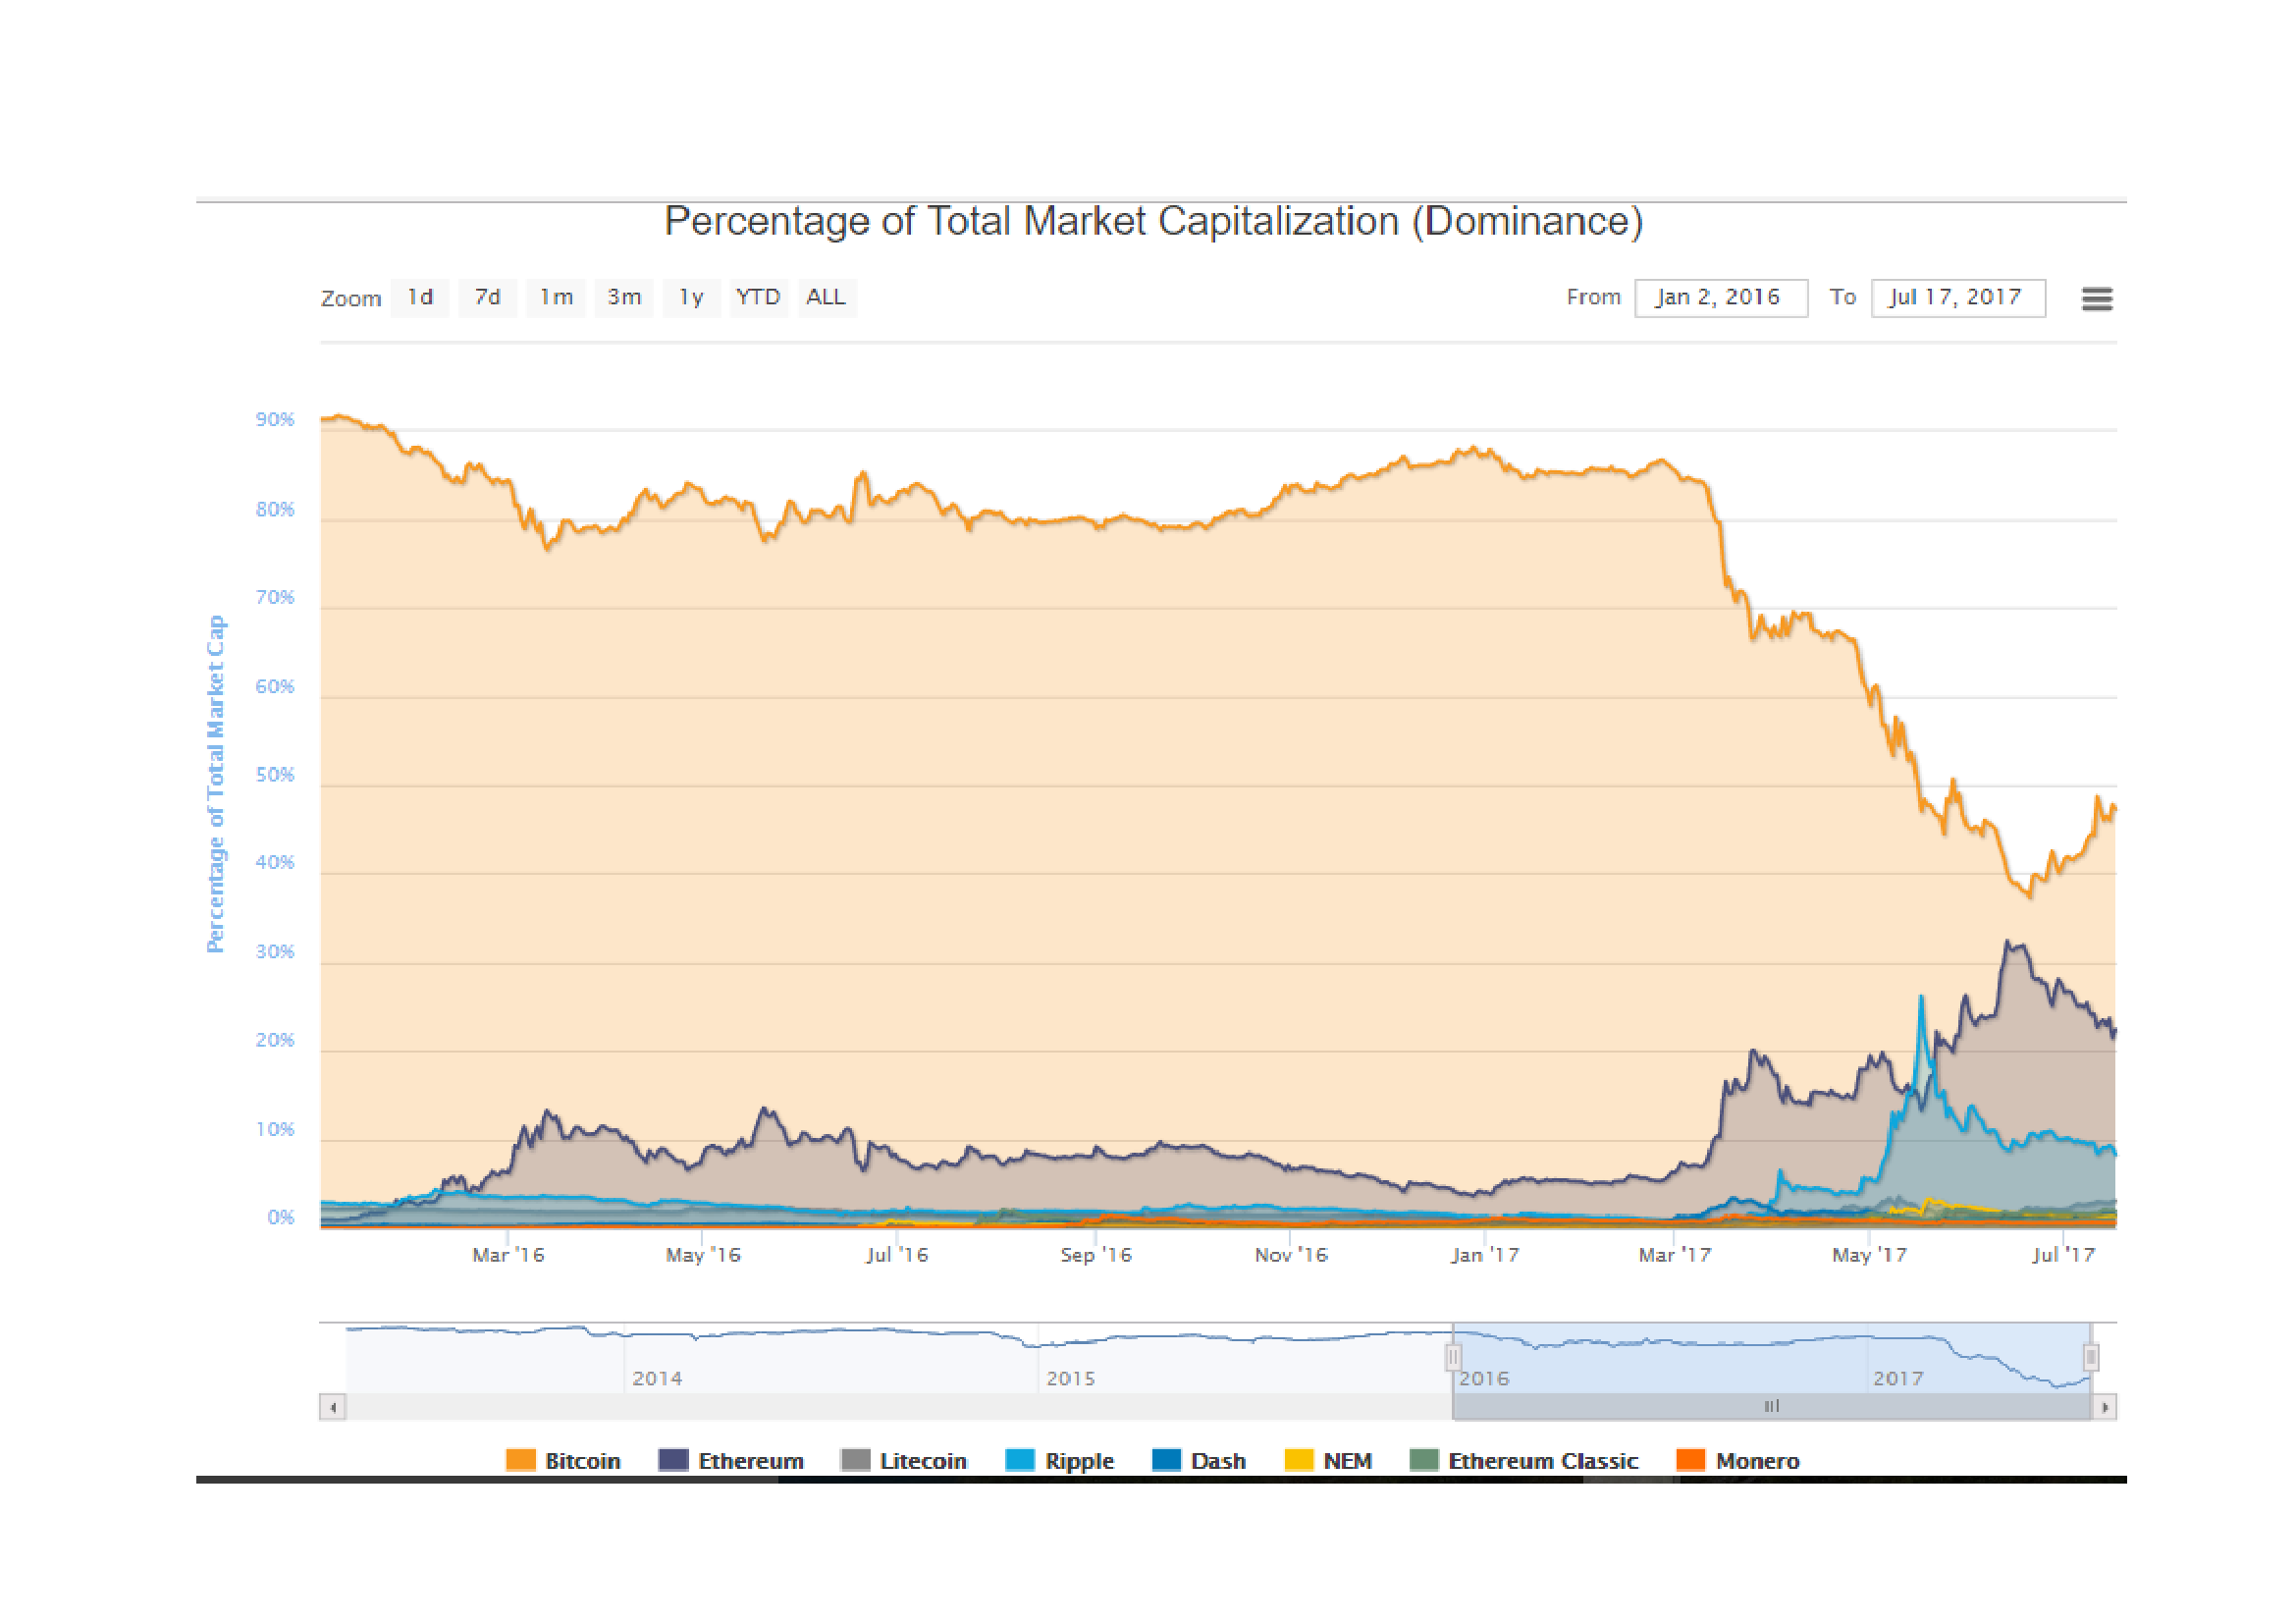Viewport: 2296px width, 1623px height.
Task: Switch to the 7d zoom option
Action: pos(487,297)
